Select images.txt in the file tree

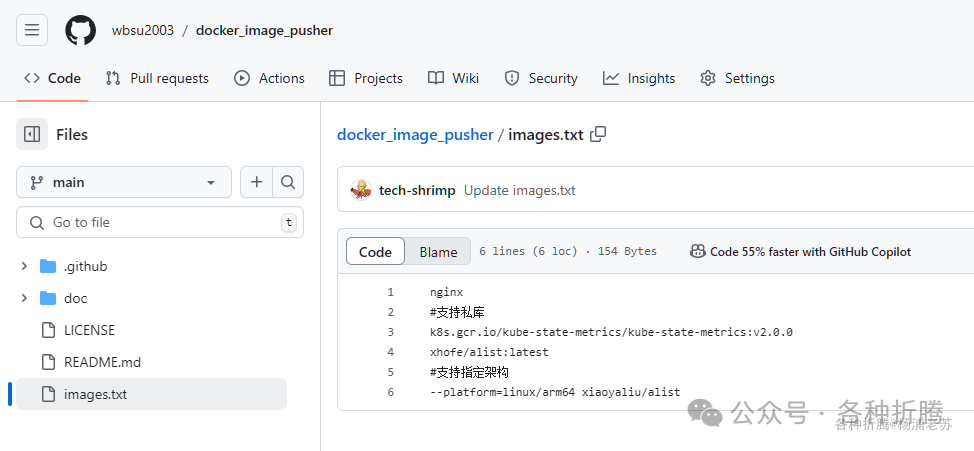tap(152, 394)
